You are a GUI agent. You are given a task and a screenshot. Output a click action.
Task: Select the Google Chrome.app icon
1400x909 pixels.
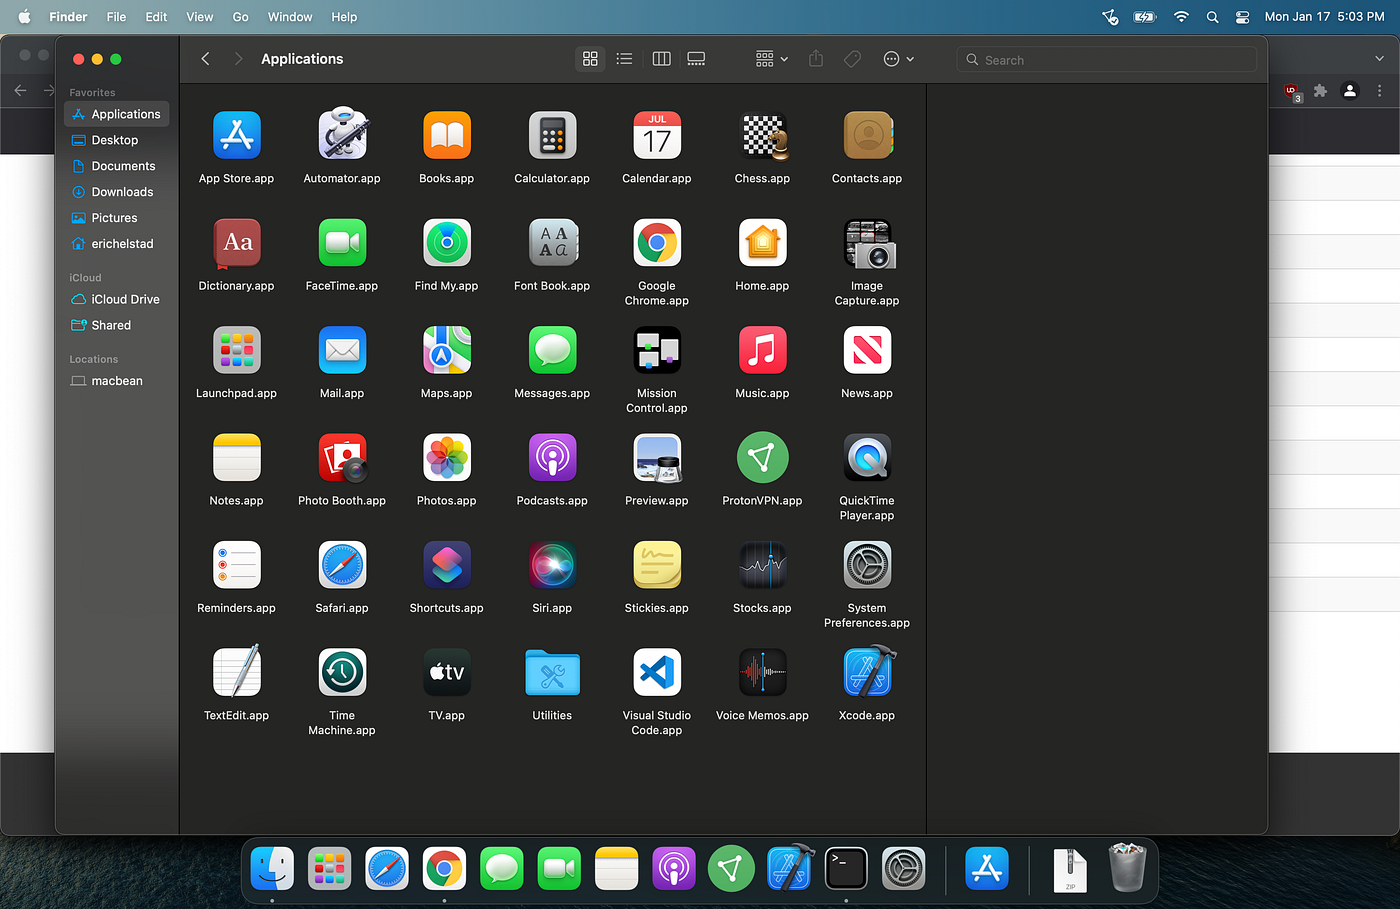coord(657,242)
